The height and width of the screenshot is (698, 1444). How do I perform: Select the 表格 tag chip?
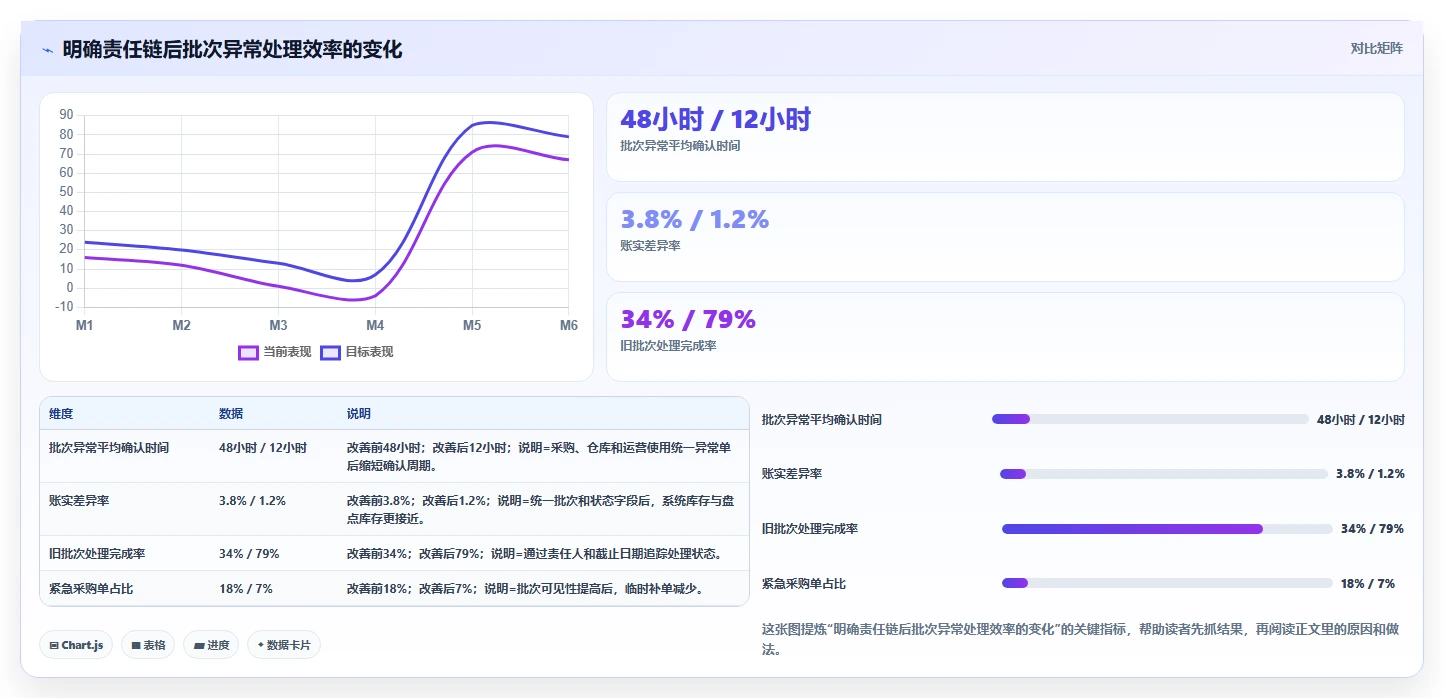click(x=148, y=645)
